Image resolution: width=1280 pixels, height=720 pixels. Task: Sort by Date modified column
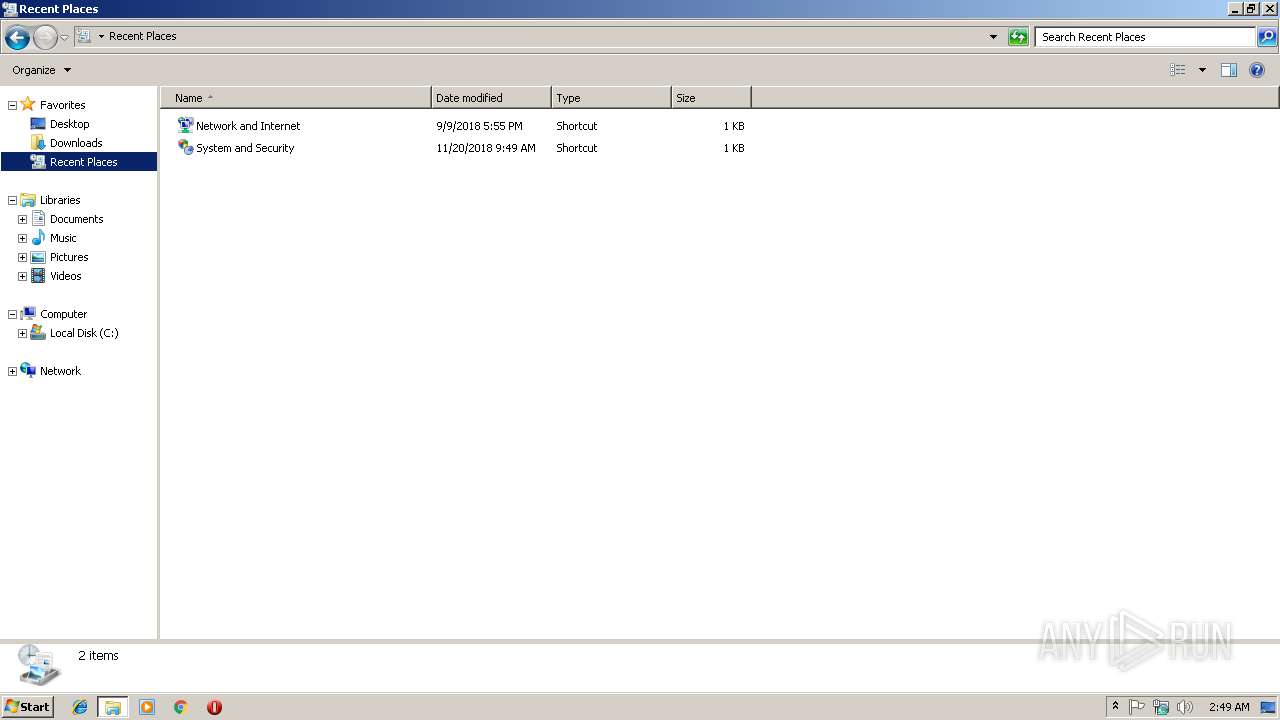(x=491, y=98)
